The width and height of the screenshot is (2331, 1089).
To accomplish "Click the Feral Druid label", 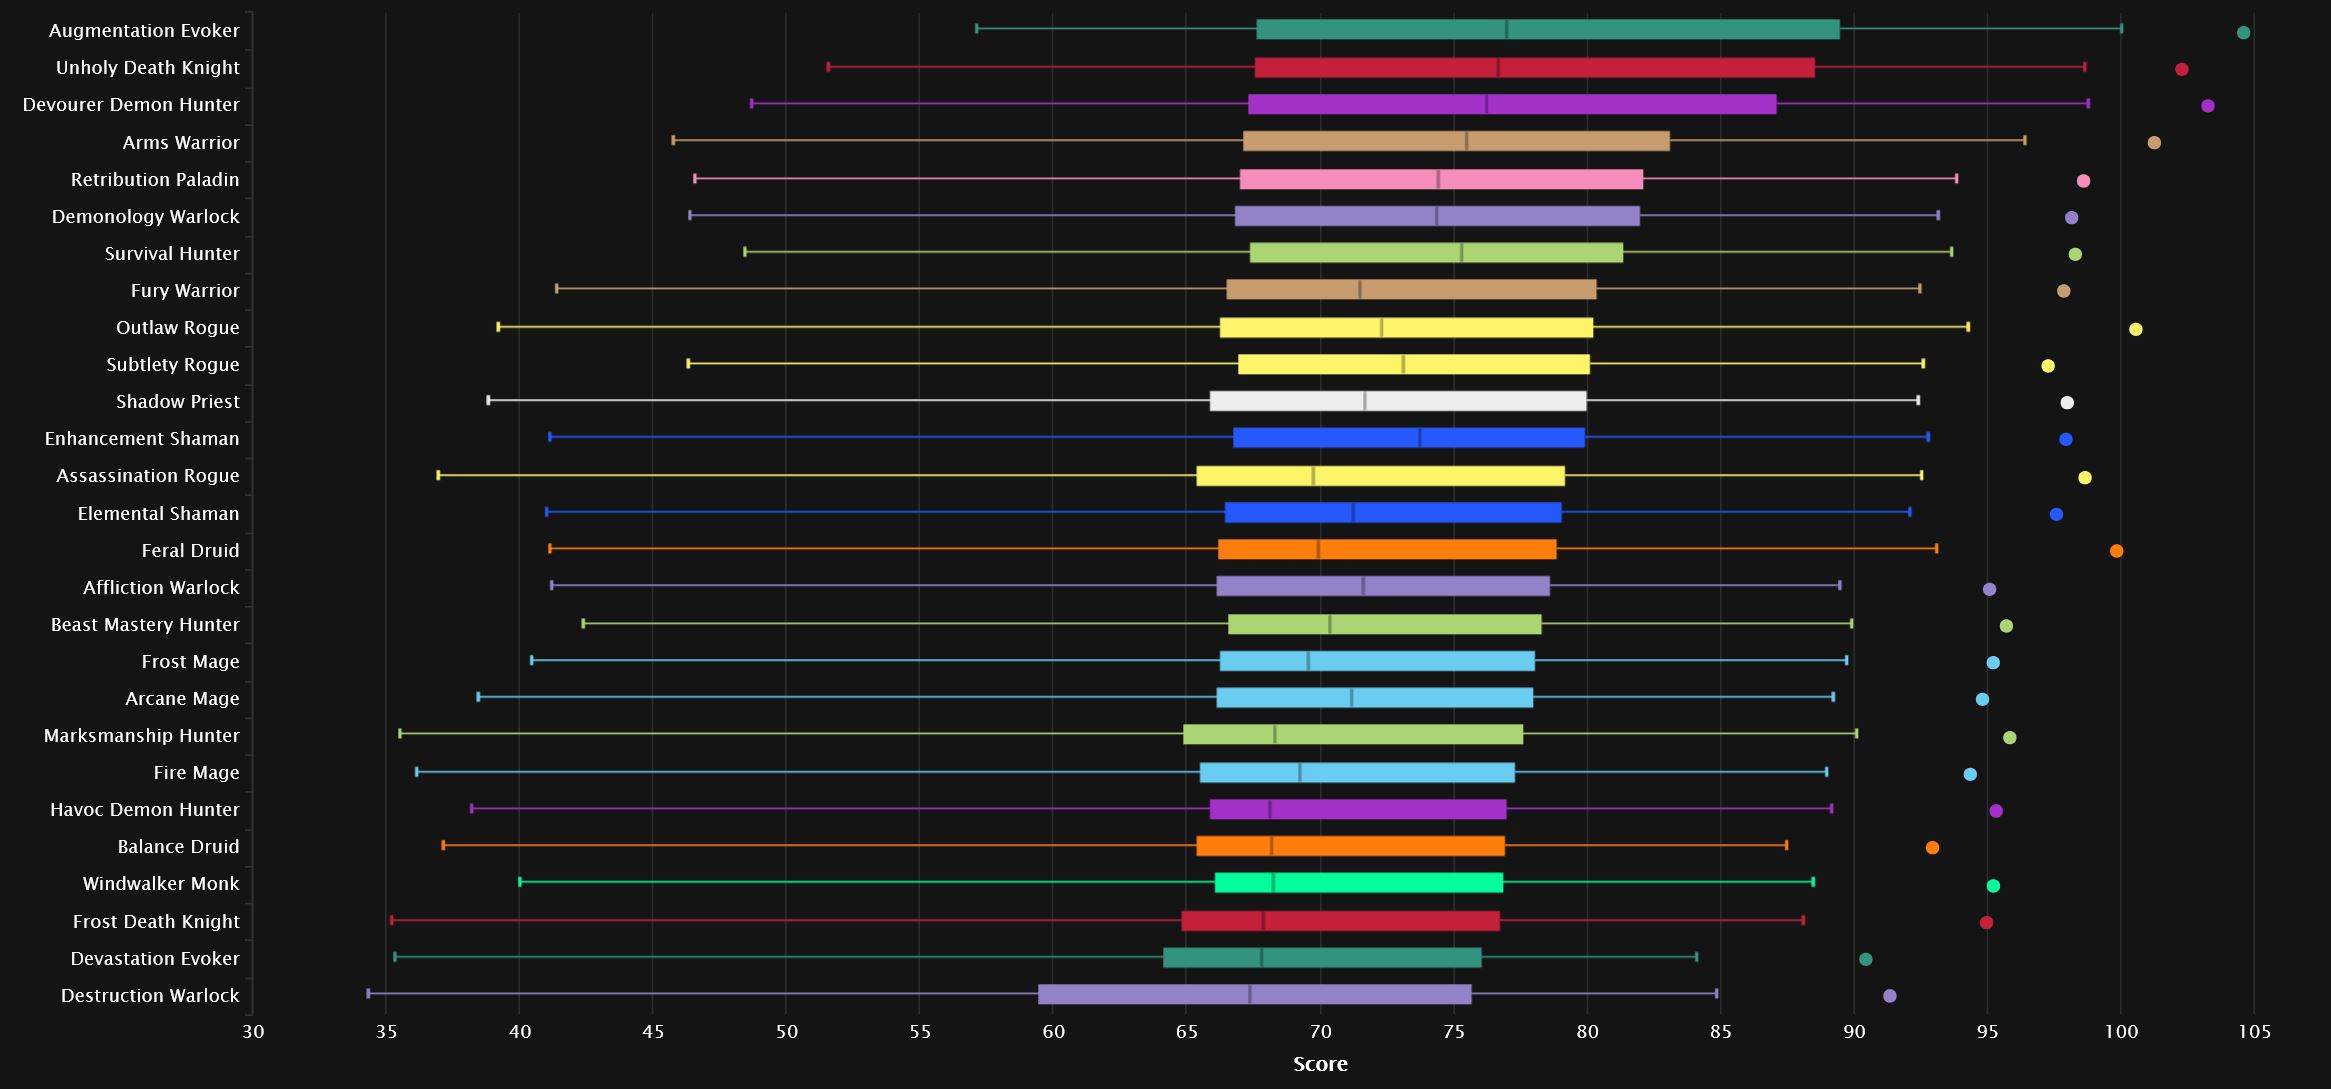I will tap(190, 550).
